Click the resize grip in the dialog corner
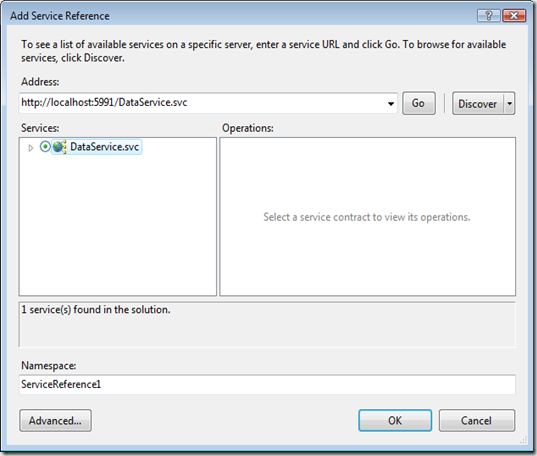The image size is (537, 456). pyautogui.click(x=523, y=440)
